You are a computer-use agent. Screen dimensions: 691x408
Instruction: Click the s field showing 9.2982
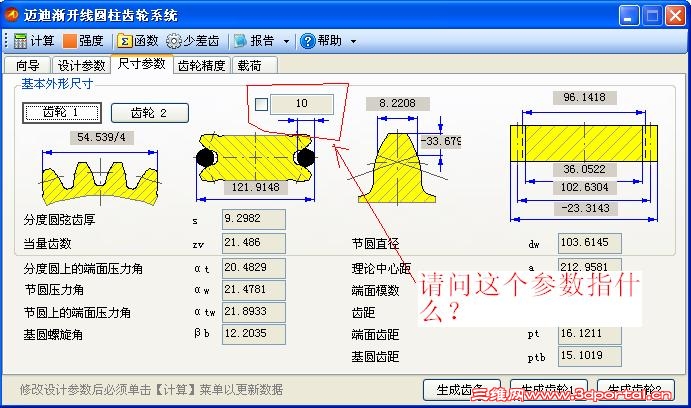pyautogui.click(x=254, y=219)
